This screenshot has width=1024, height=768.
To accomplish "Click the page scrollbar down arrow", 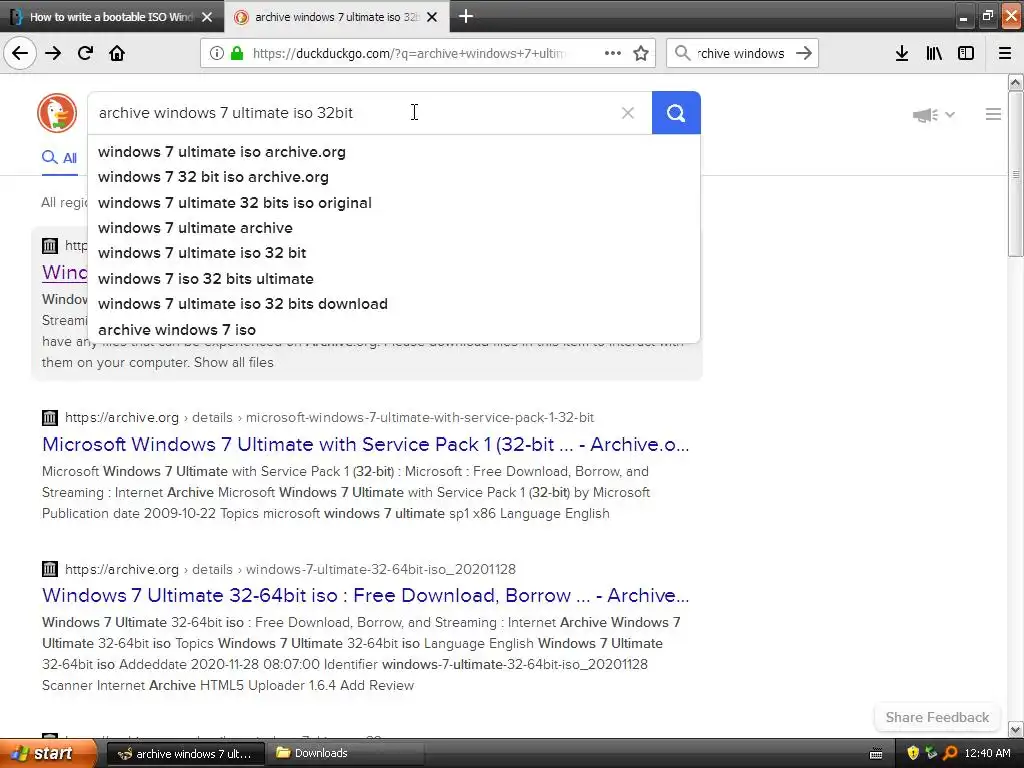I will (1016, 729).
